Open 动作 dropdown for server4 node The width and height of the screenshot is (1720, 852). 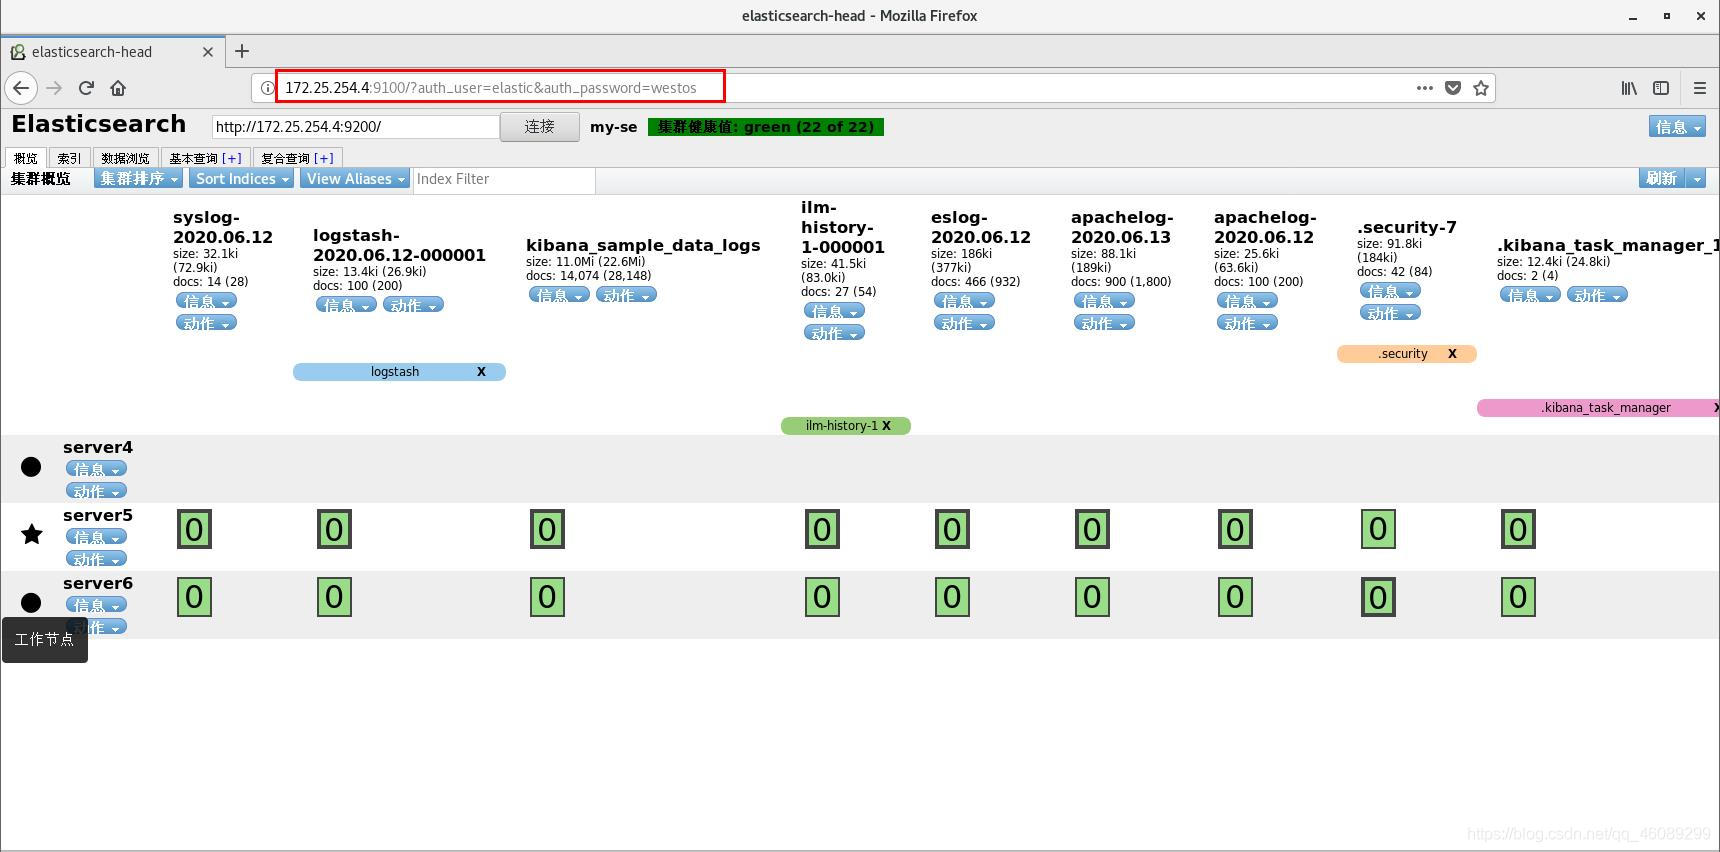coord(96,491)
